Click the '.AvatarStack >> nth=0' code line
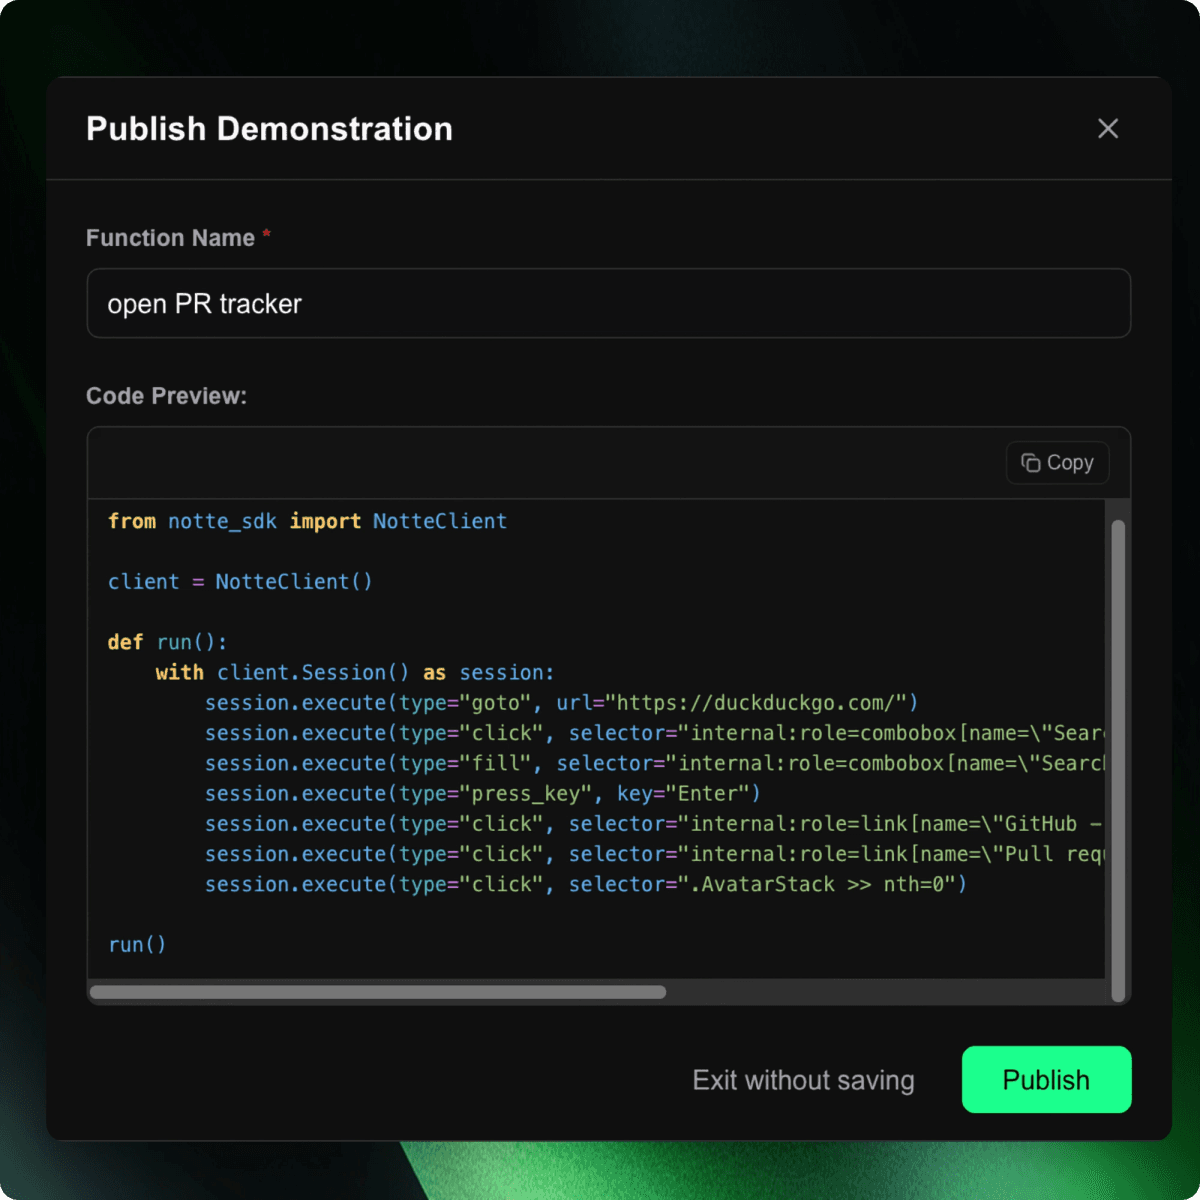Viewport: 1200px width, 1200px height. pos(586,884)
